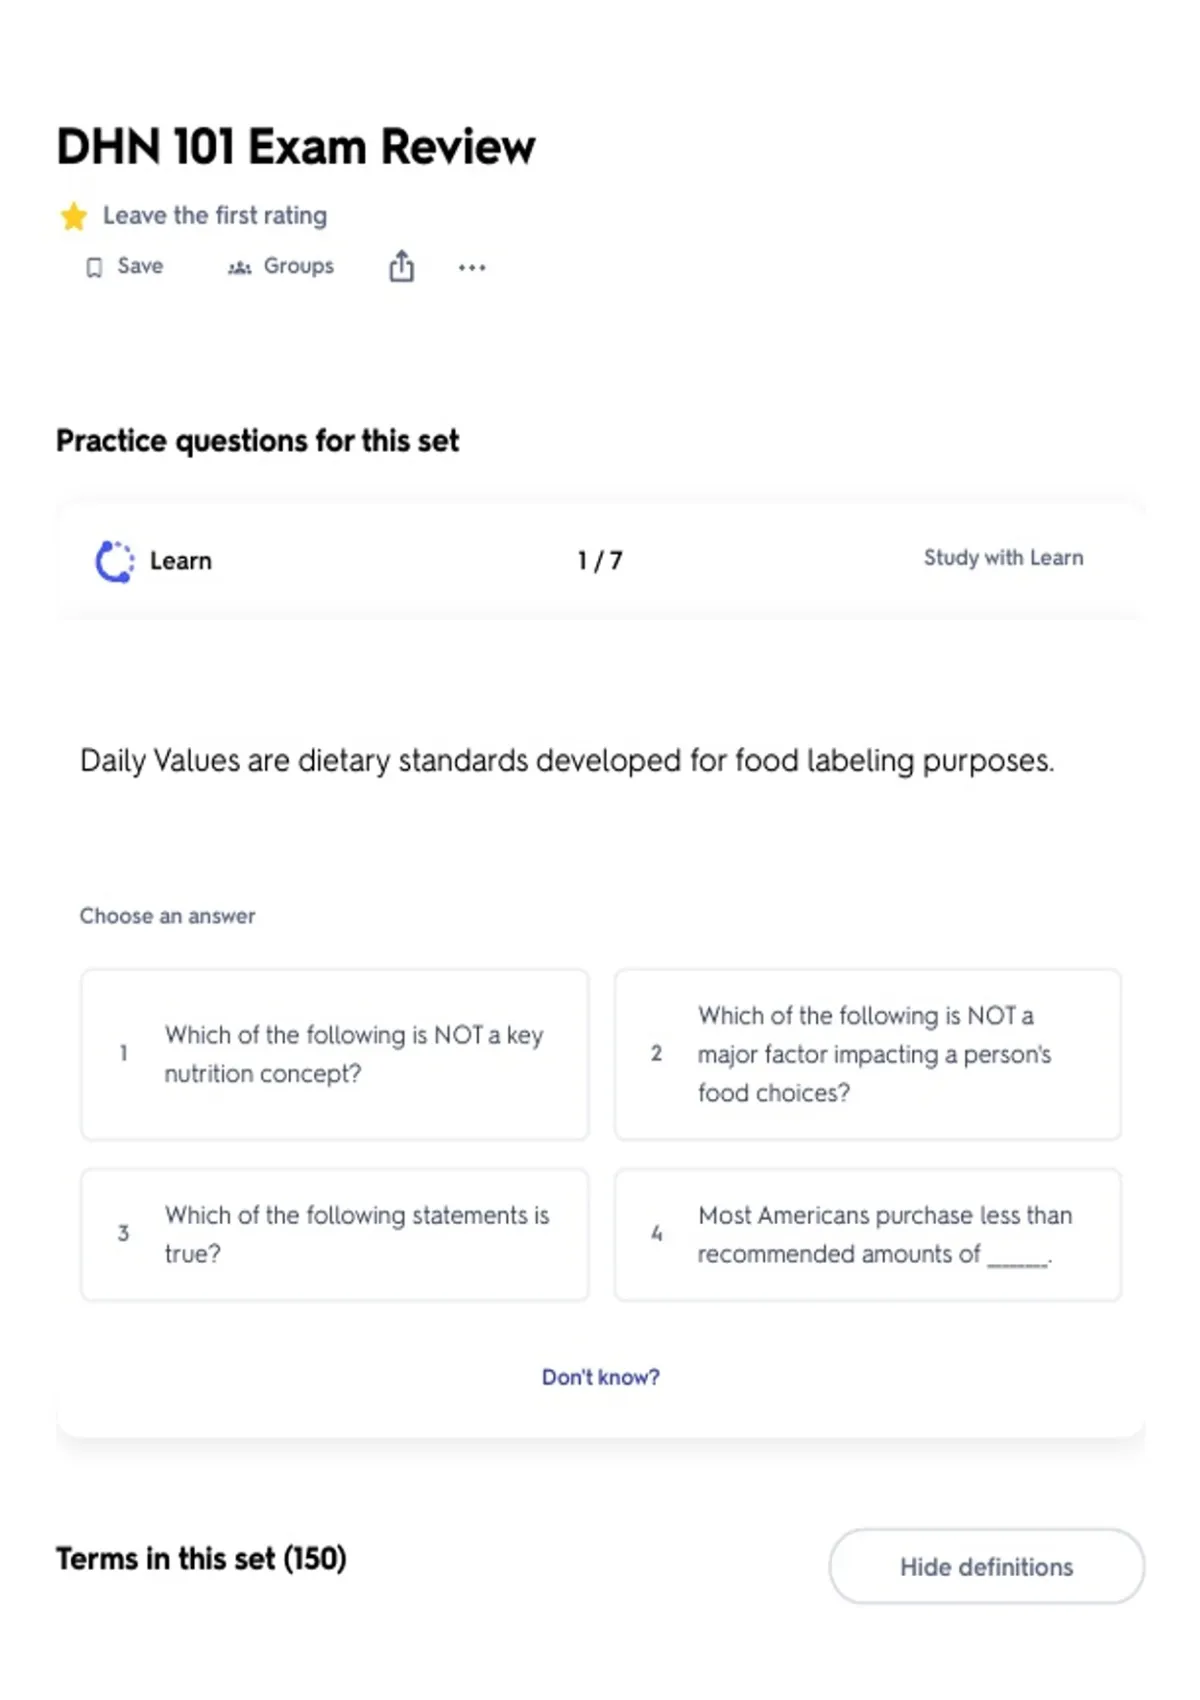Open Study with Learn link
Image resolution: width=1200 pixels, height=1700 pixels.
1003,558
